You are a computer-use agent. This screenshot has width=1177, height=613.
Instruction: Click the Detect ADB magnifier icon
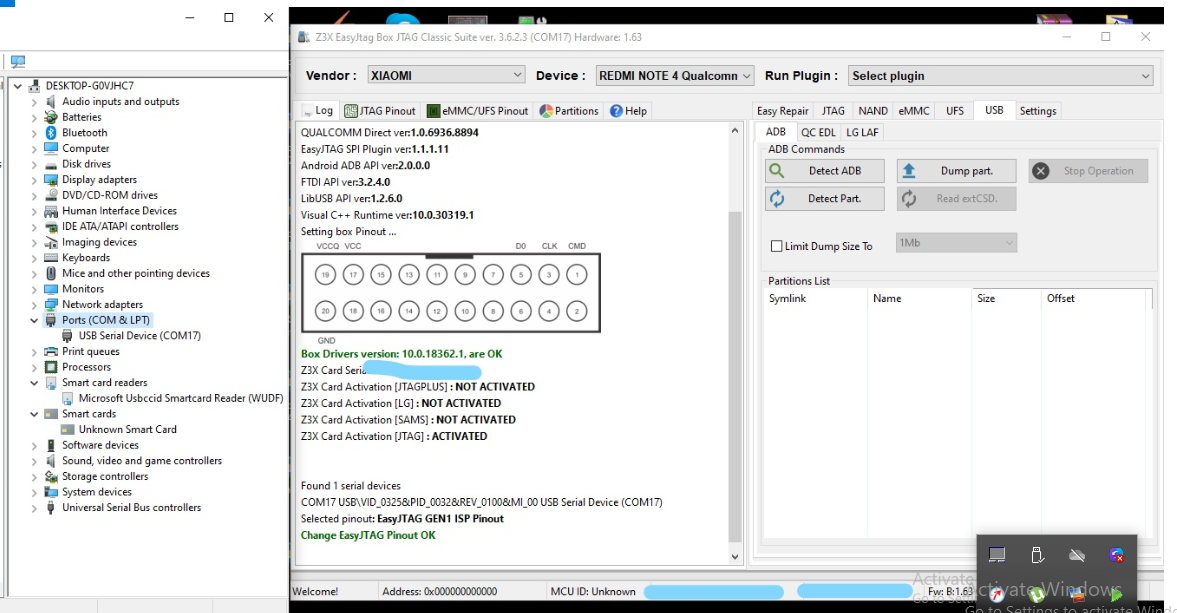pos(777,171)
